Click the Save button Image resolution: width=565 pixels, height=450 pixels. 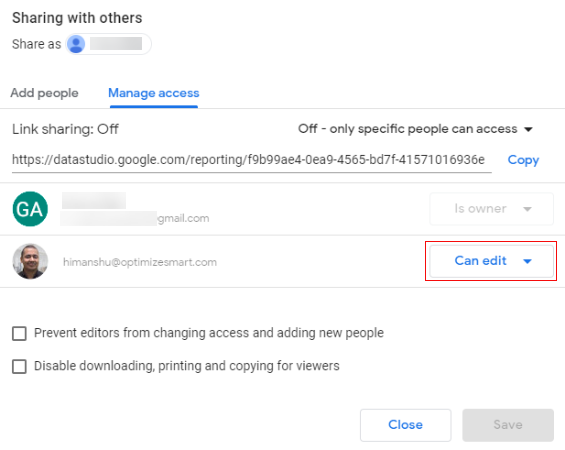point(508,425)
